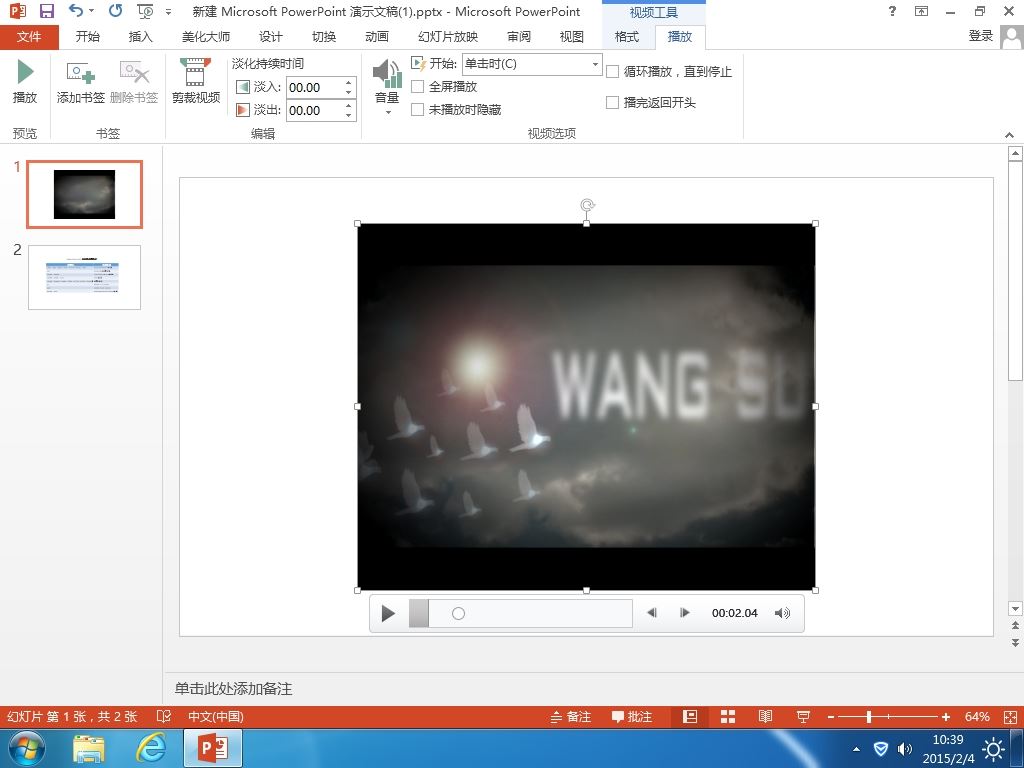Open the Animations (动画) ribbon tab

pos(377,37)
